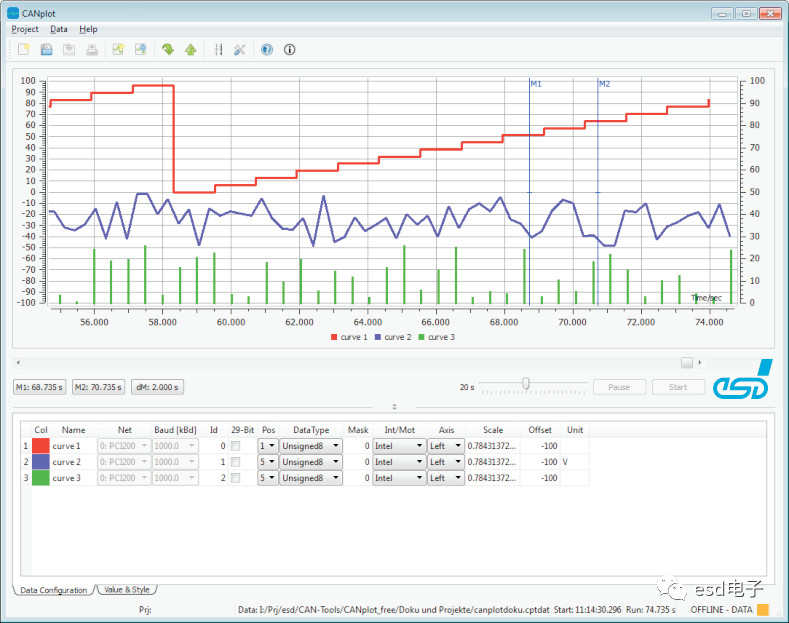The image size is (789, 623).
Task: Click the blue Help question mark icon
Action: click(267, 49)
